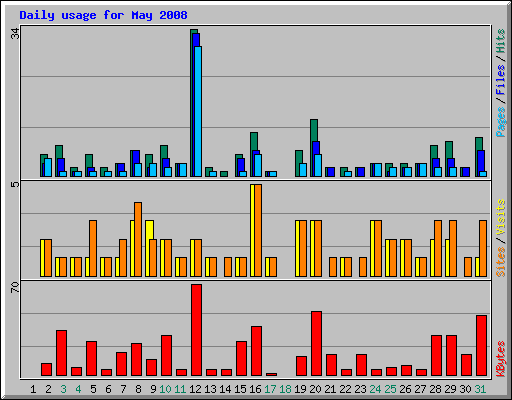512x400 pixels.
Task: Click the y-axis value 5
Action: [x=15, y=184]
